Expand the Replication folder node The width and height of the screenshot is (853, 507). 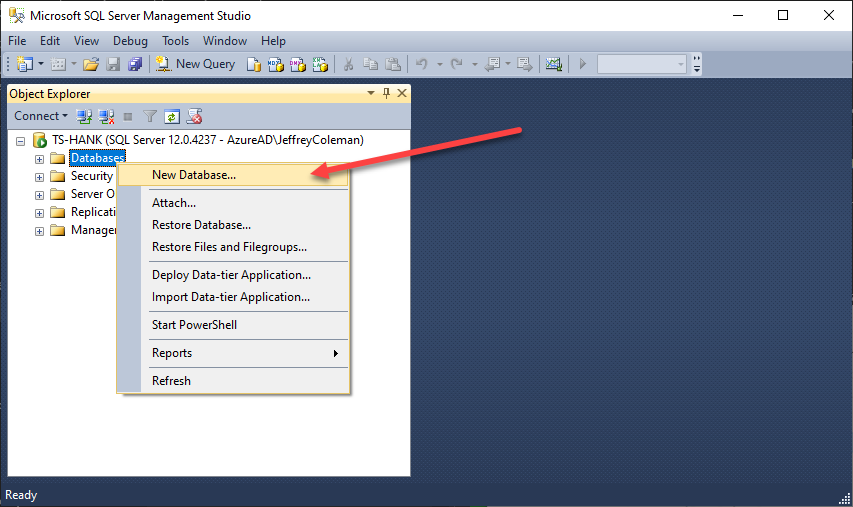tap(39, 213)
